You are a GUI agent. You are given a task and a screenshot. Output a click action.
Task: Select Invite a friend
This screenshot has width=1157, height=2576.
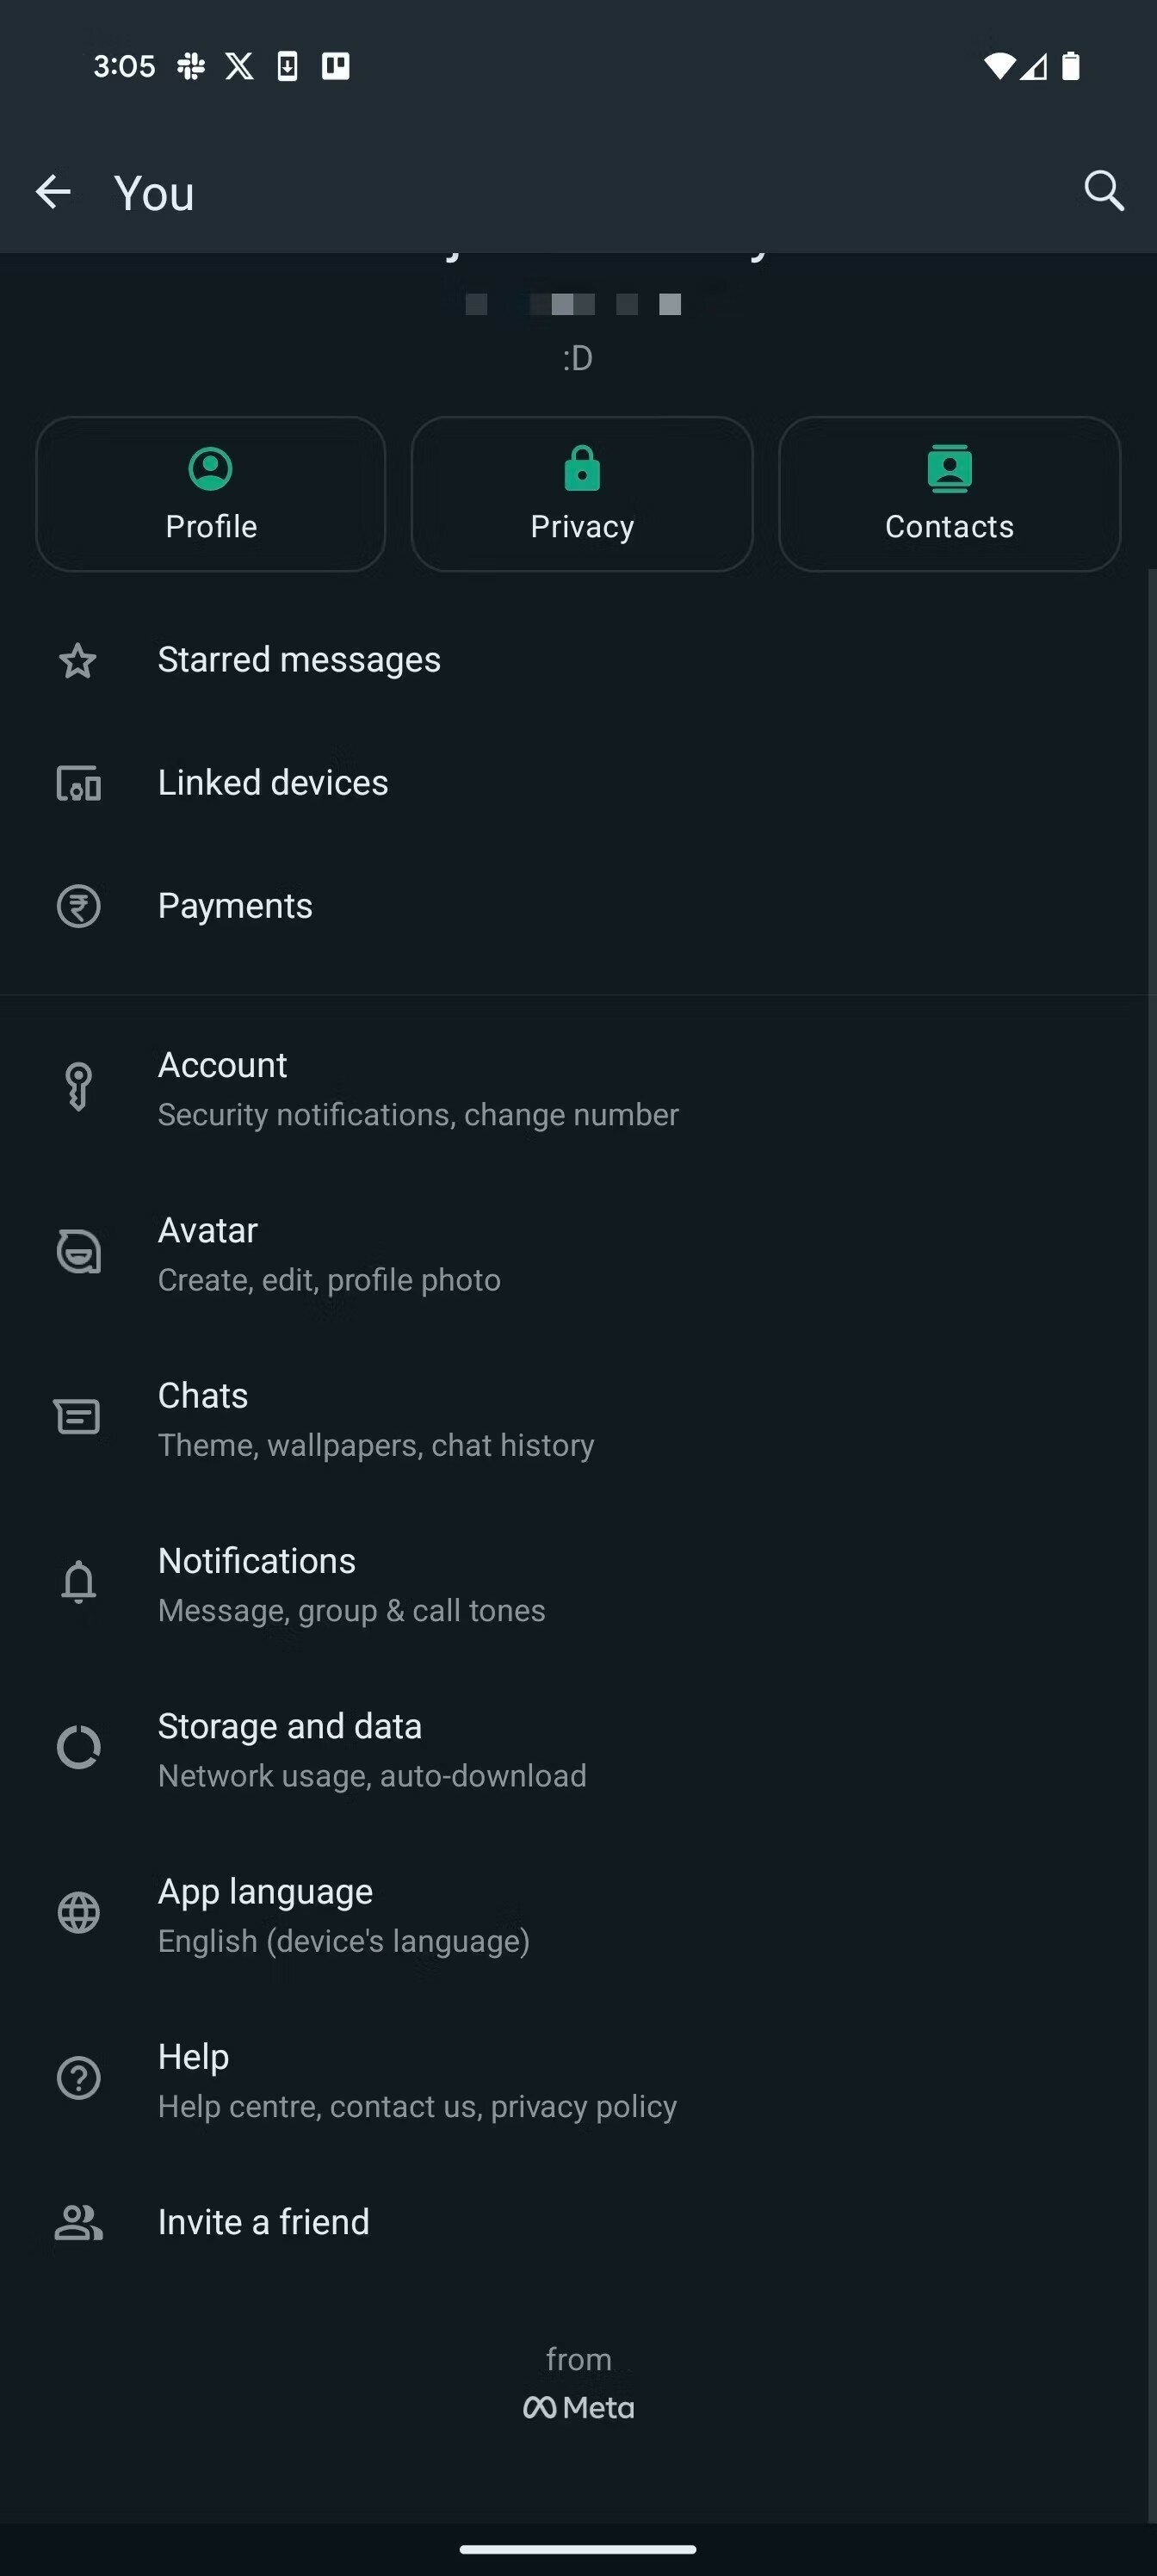coord(263,2222)
